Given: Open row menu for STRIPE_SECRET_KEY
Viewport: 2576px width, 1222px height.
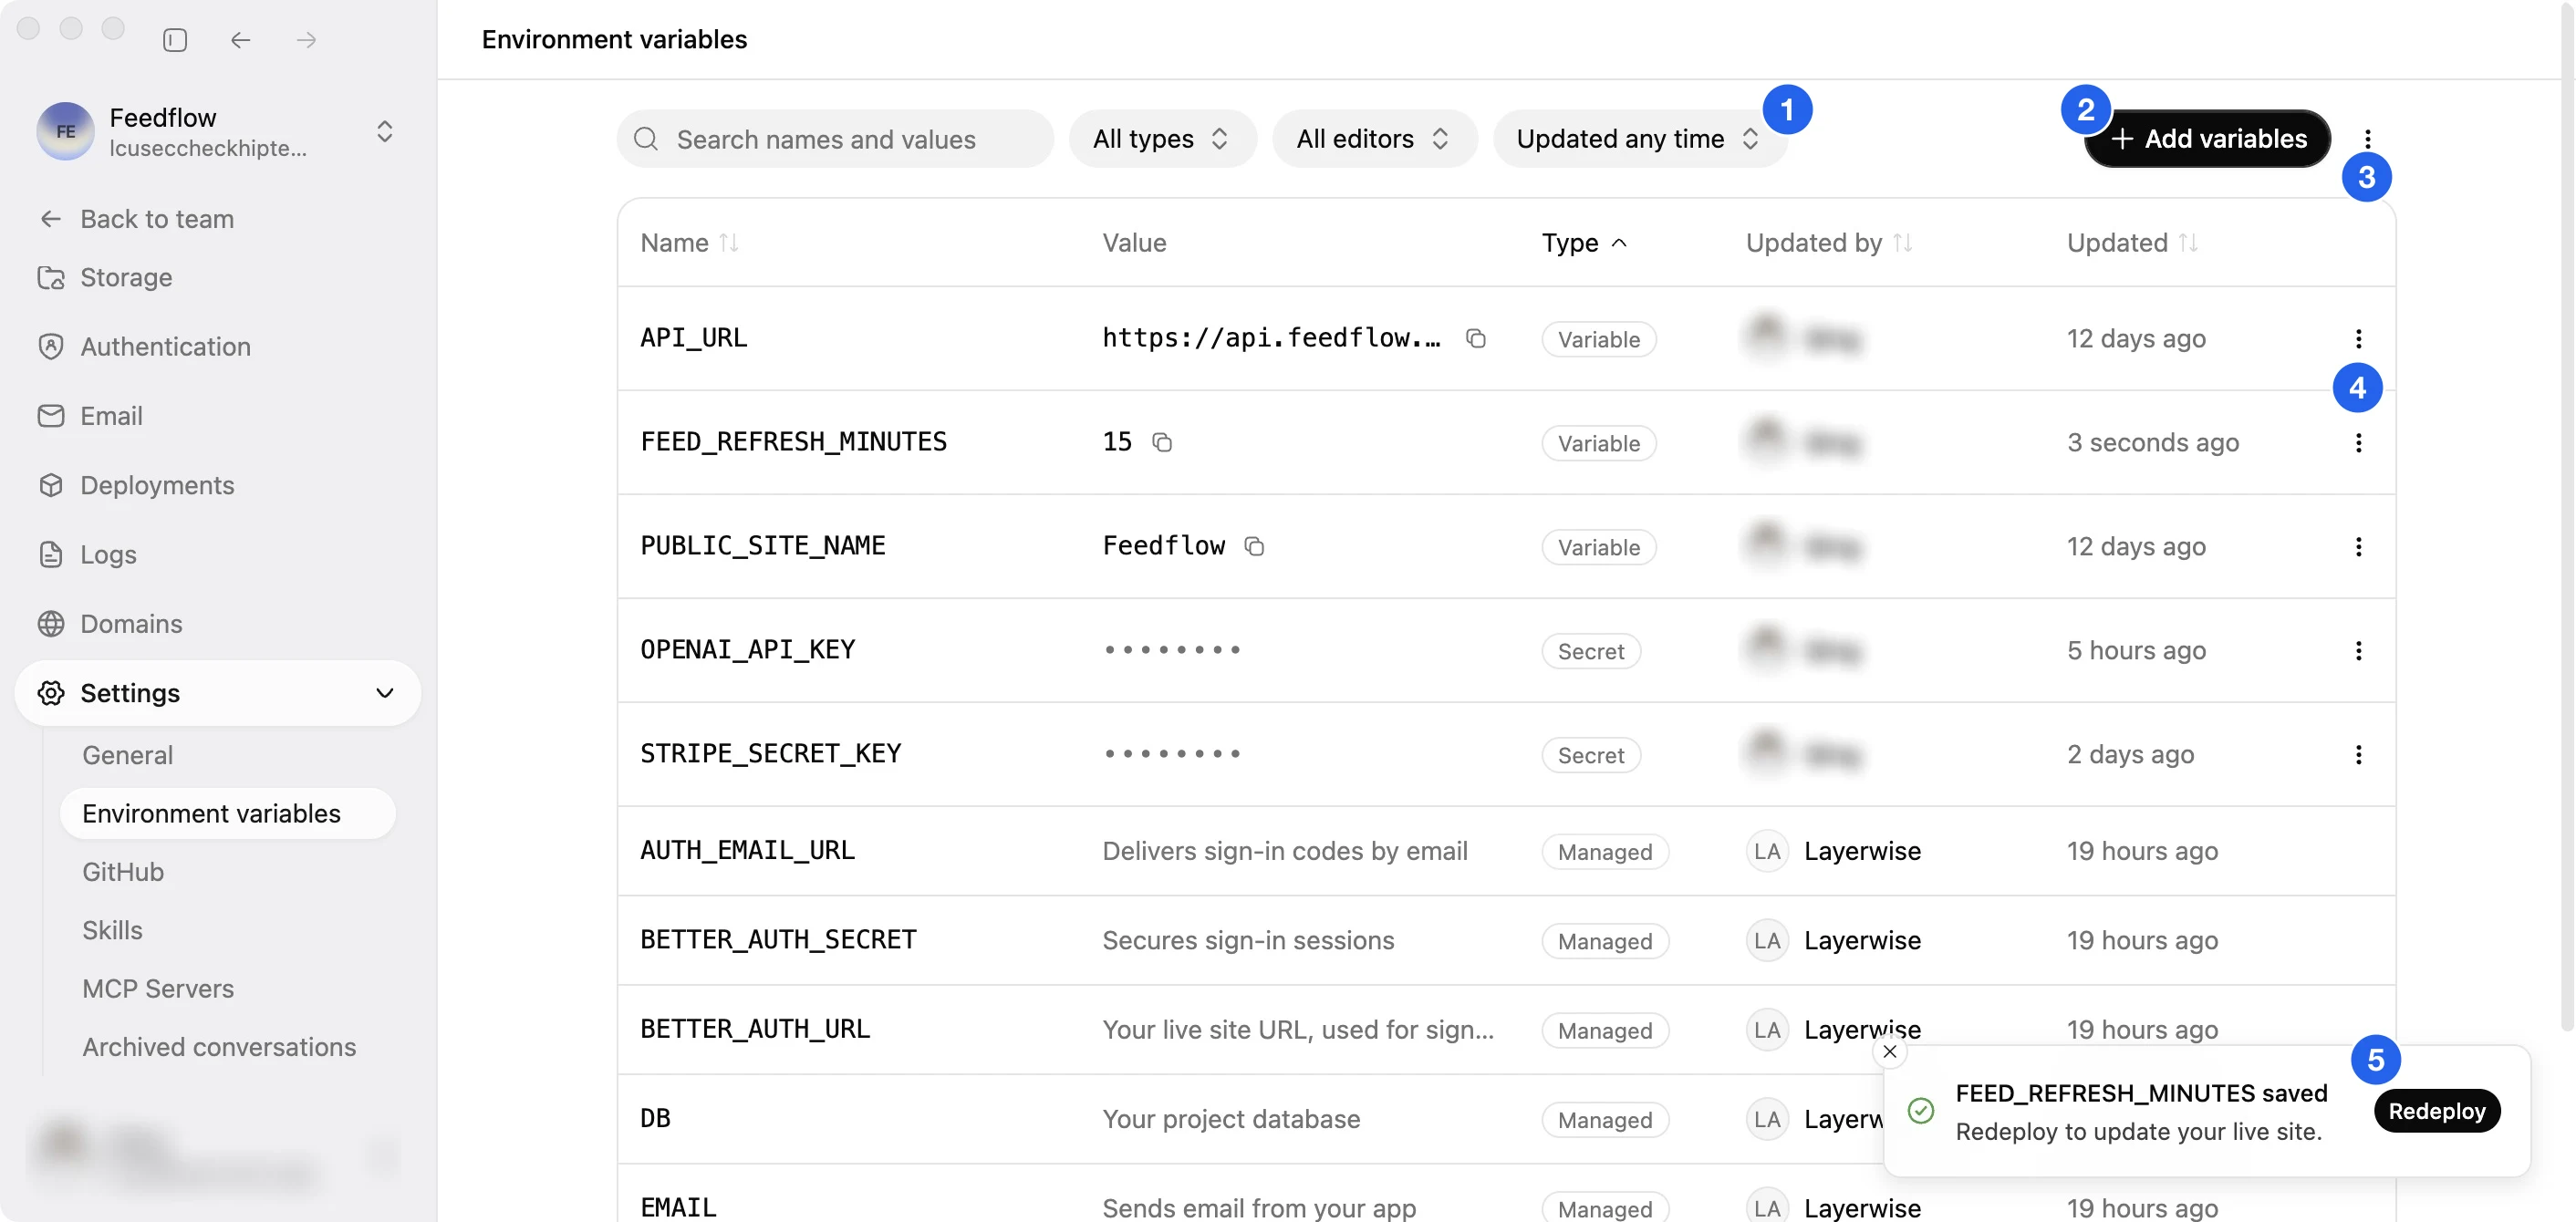Looking at the screenshot, I should [x=2358, y=754].
